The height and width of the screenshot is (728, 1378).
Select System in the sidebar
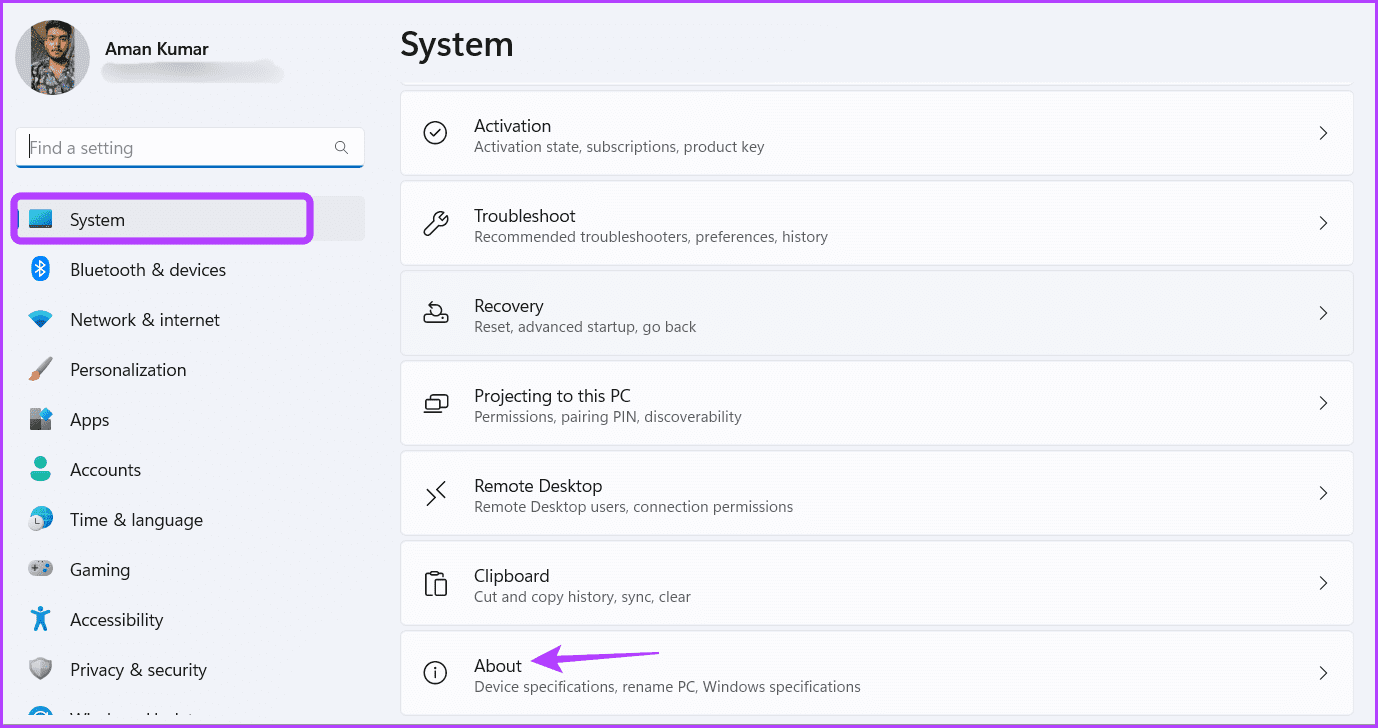click(190, 219)
